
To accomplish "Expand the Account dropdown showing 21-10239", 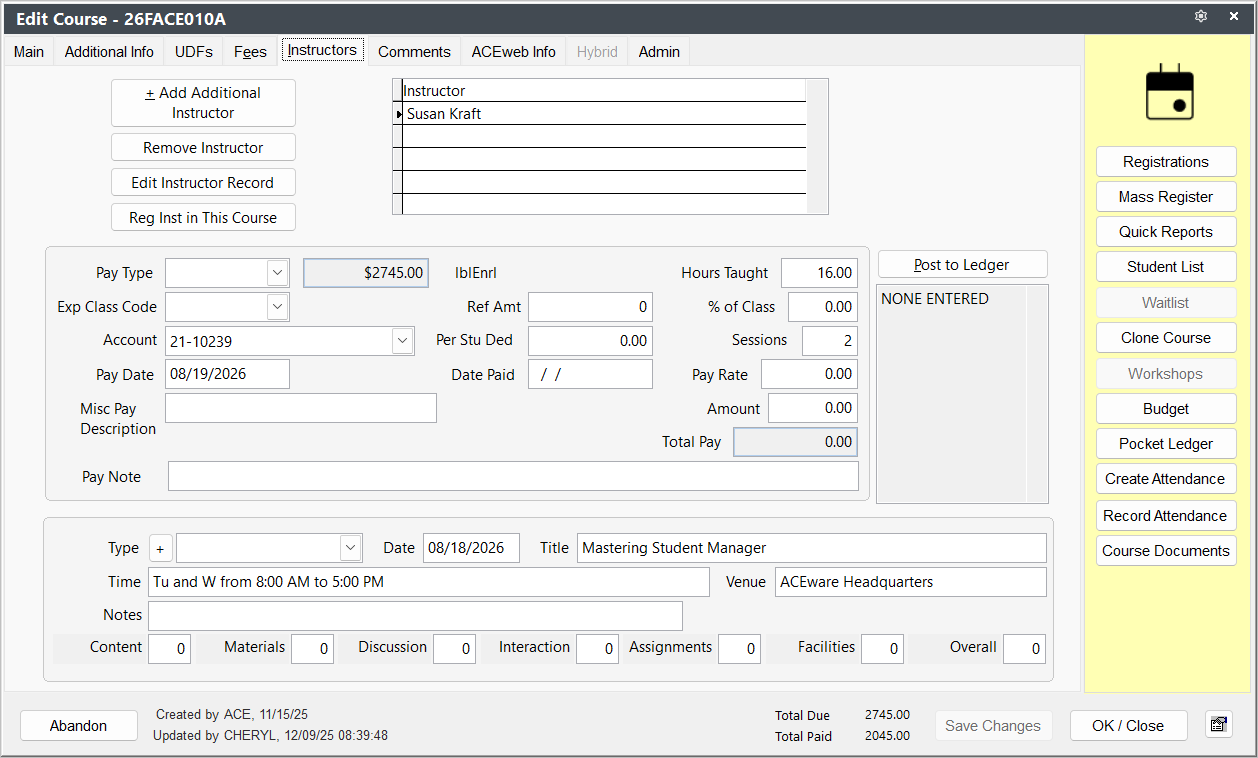I will 402,341.
